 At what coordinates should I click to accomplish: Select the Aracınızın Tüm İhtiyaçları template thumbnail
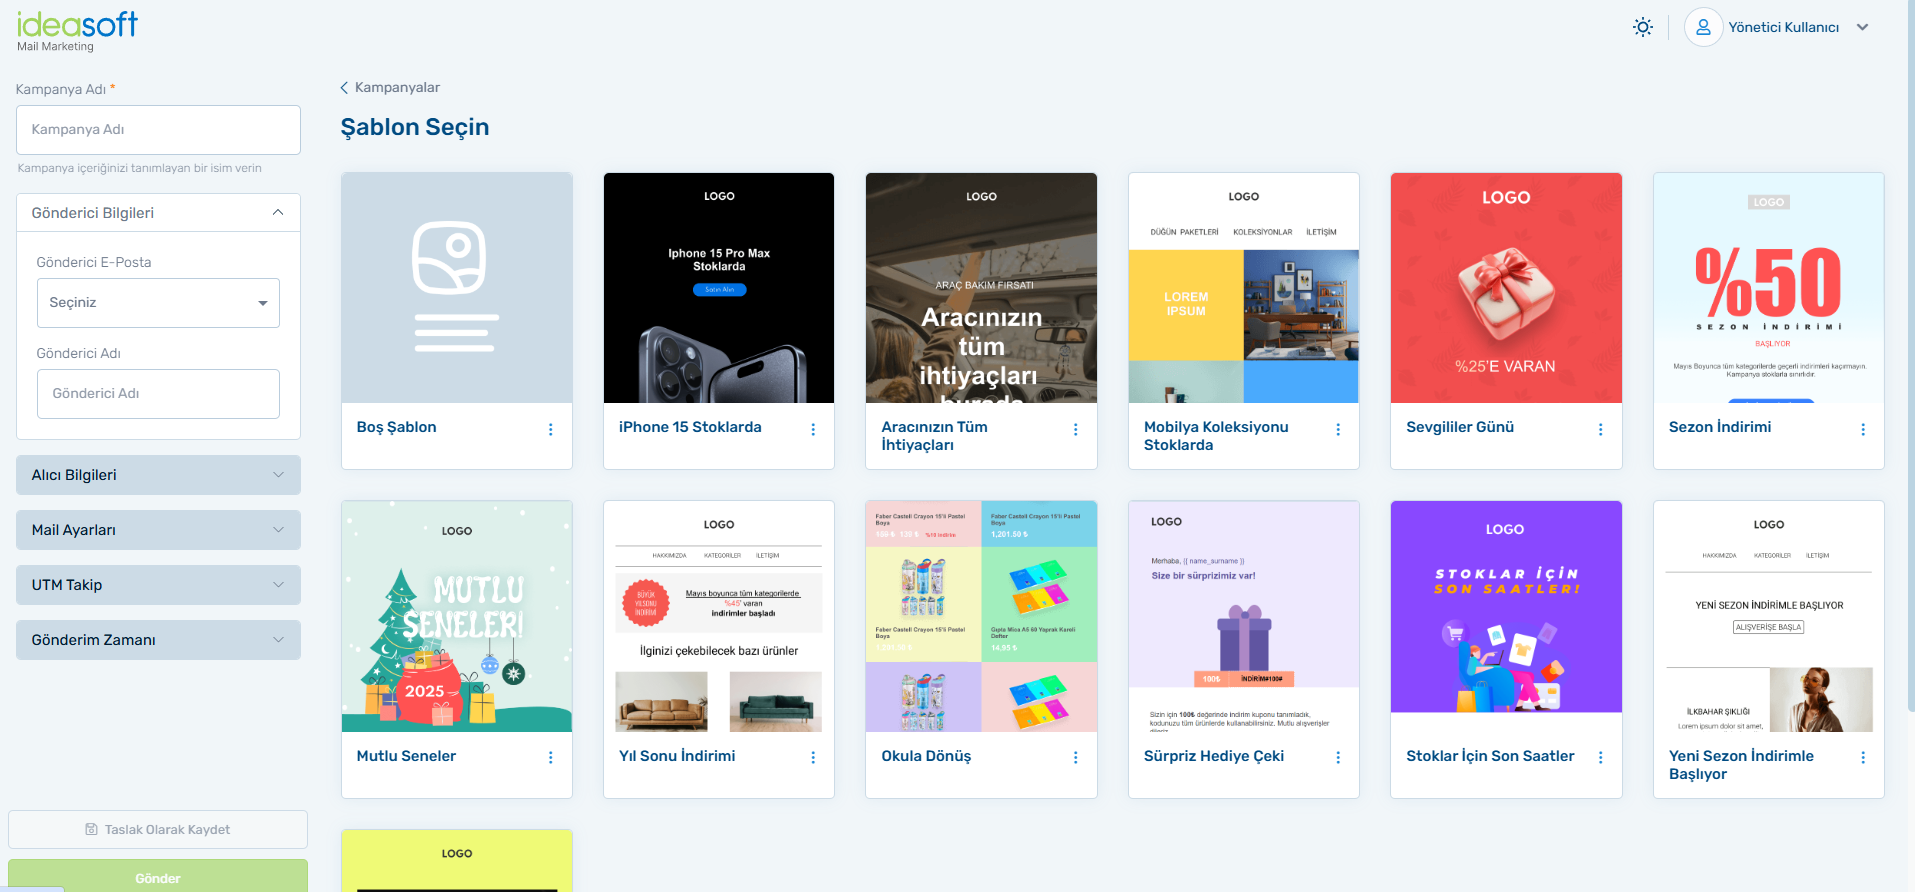tap(981, 288)
